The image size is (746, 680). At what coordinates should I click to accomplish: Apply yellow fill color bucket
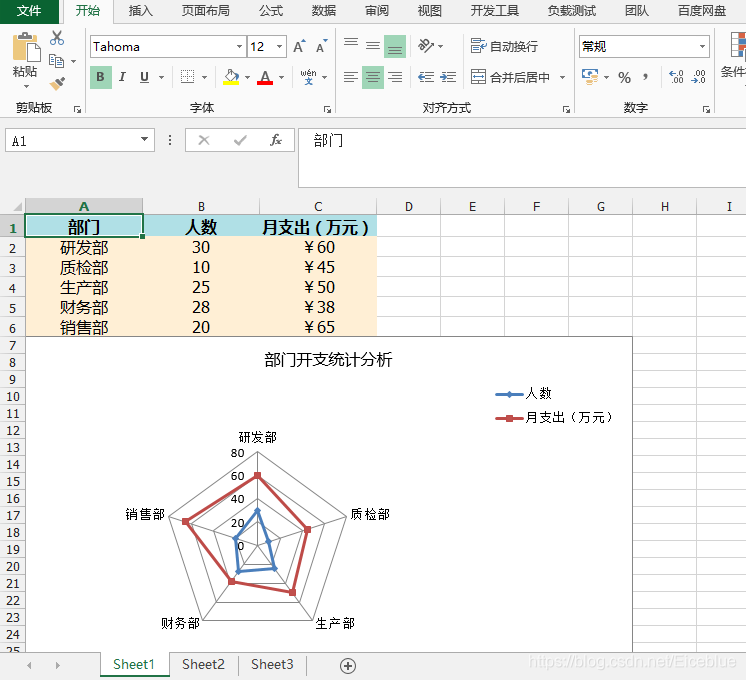click(x=231, y=77)
